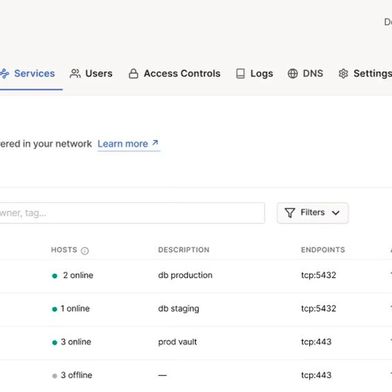This screenshot has width=392, height=392.
Task: Select the 1 online hosts cell
Action: pos(71,309)
